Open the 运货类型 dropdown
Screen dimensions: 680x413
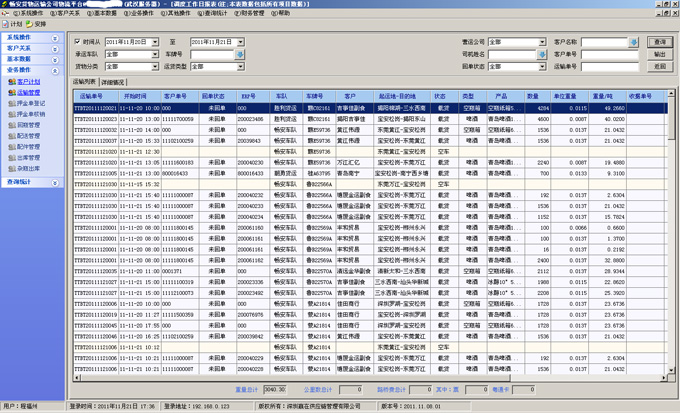pos(241,66)
